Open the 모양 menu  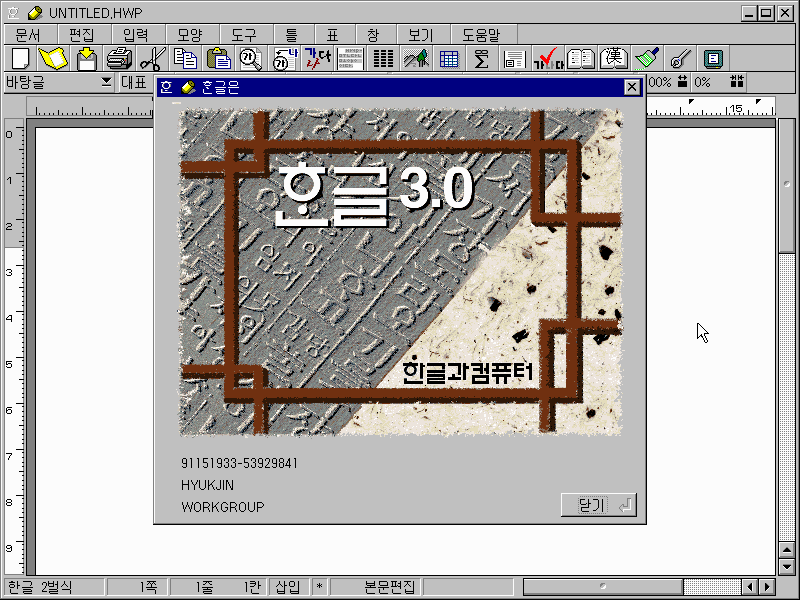pyautogui.click(x=190, y=35)
